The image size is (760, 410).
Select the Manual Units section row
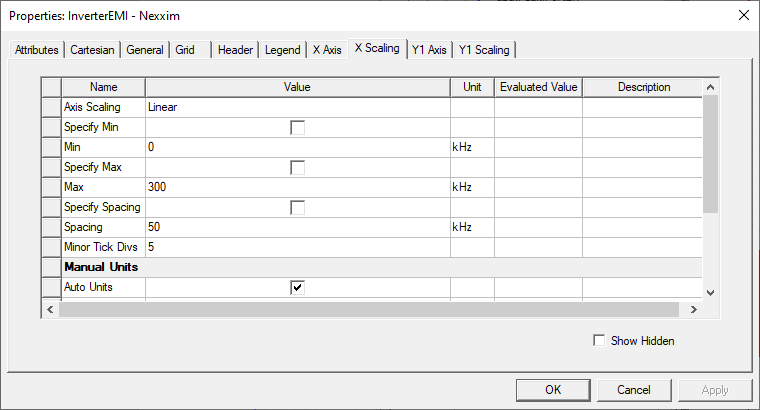(382, 267)
